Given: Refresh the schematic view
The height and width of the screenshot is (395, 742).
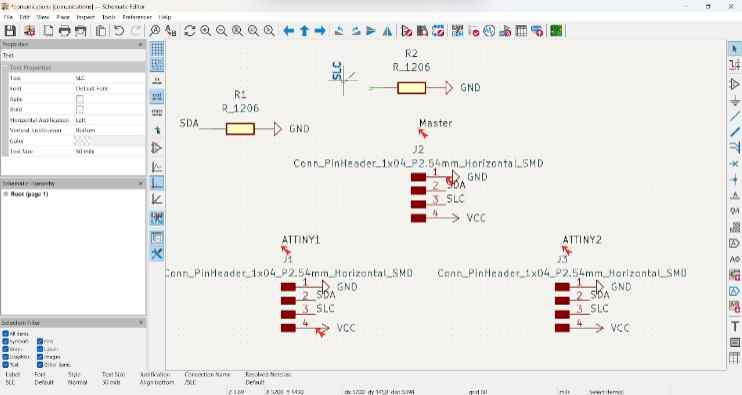Looking at the screenshot, I should coord(190,31).
